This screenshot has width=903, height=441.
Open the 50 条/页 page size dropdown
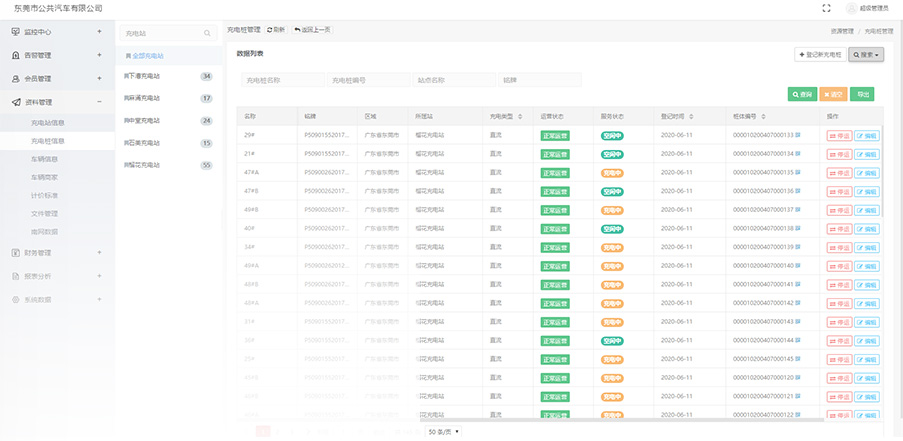(444, 432)
